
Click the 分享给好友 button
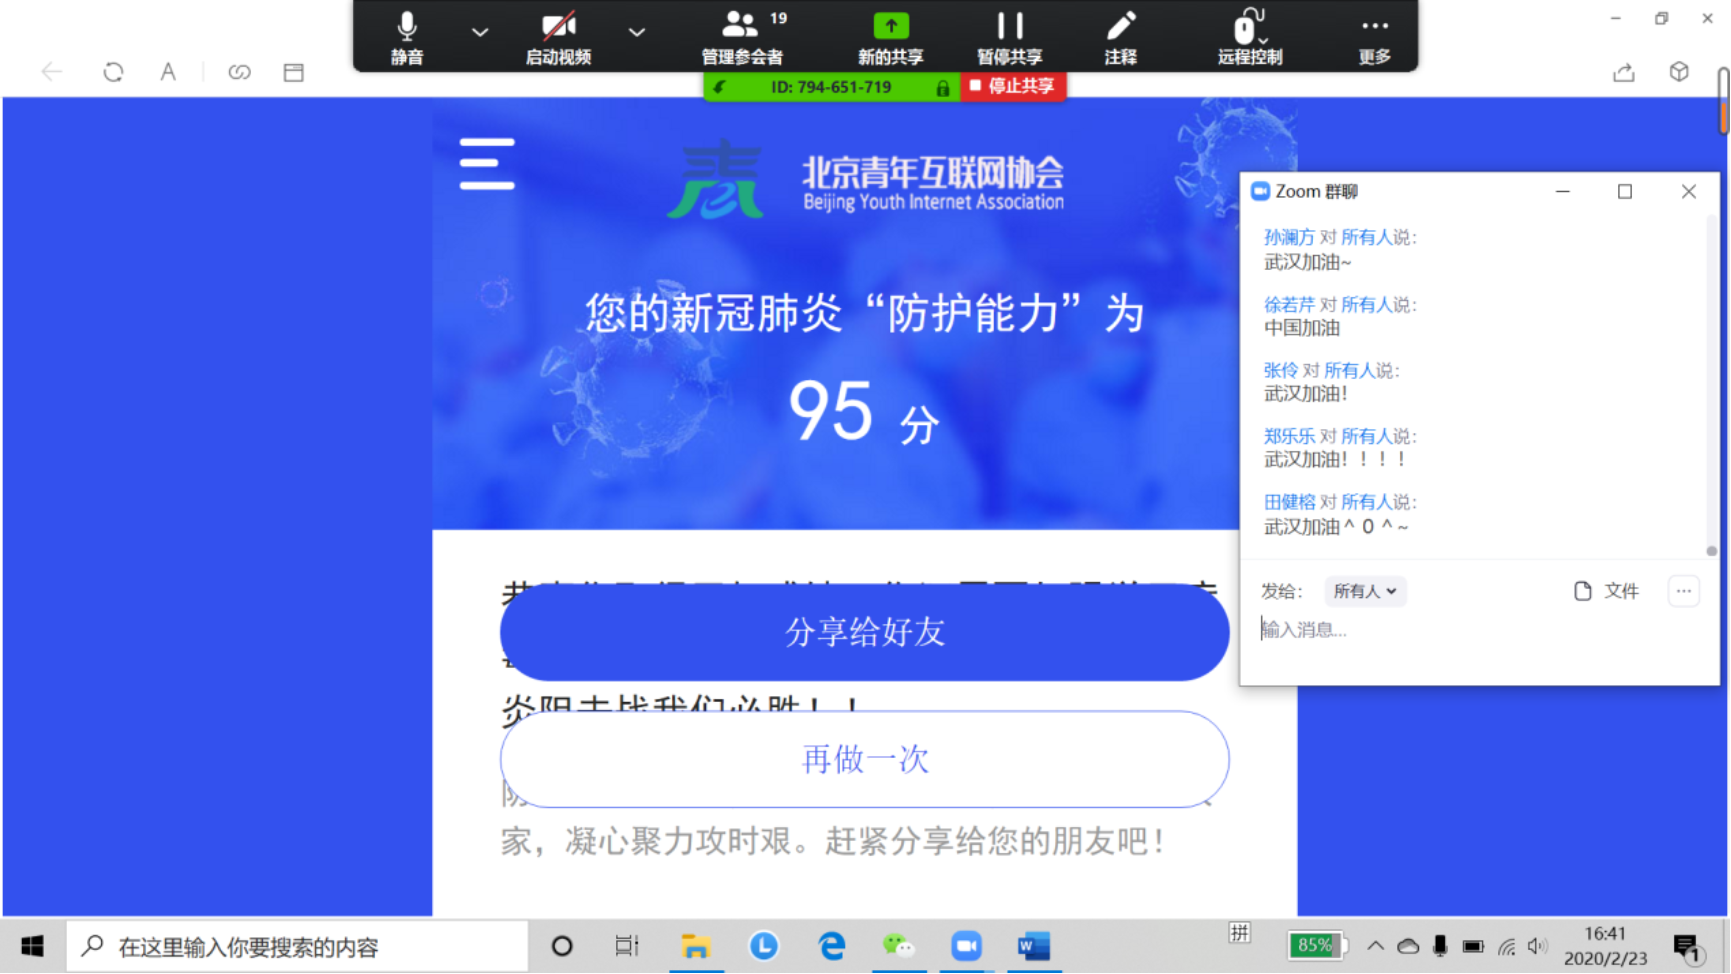pyautogui.click(x=864, y=632)
